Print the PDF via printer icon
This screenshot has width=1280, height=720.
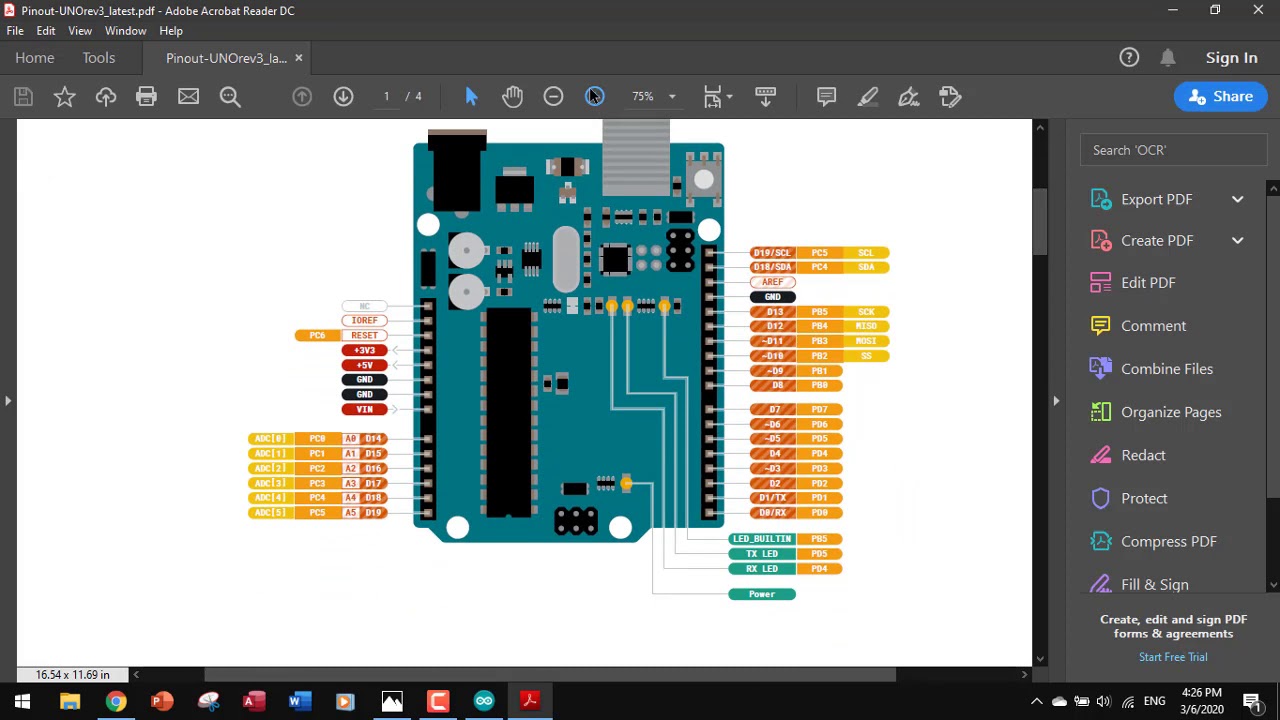tap(147, 97)
